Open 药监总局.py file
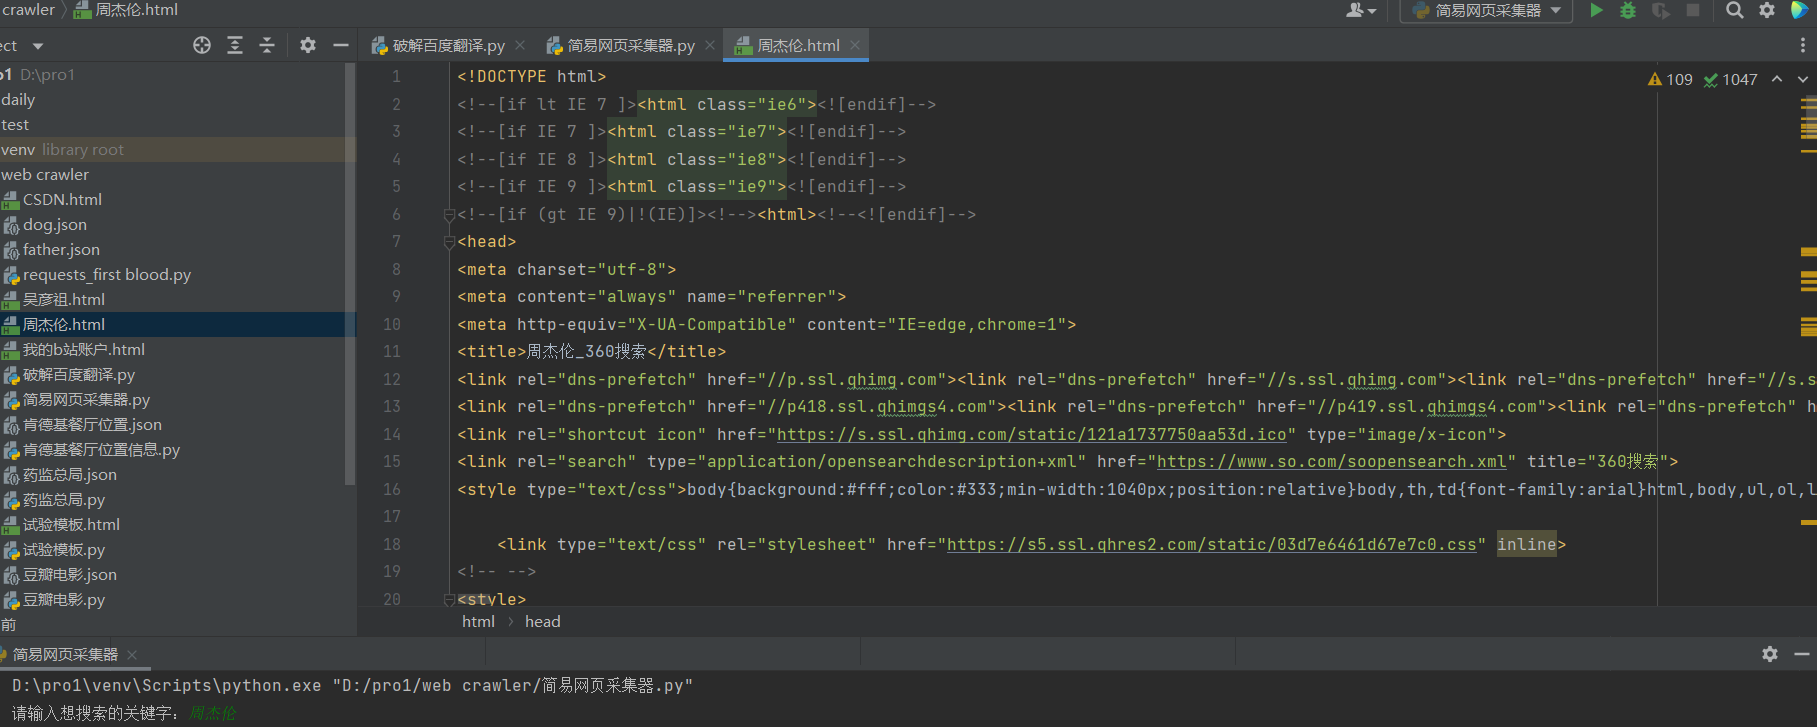The image size is (1817, 727). pos(63,500)
